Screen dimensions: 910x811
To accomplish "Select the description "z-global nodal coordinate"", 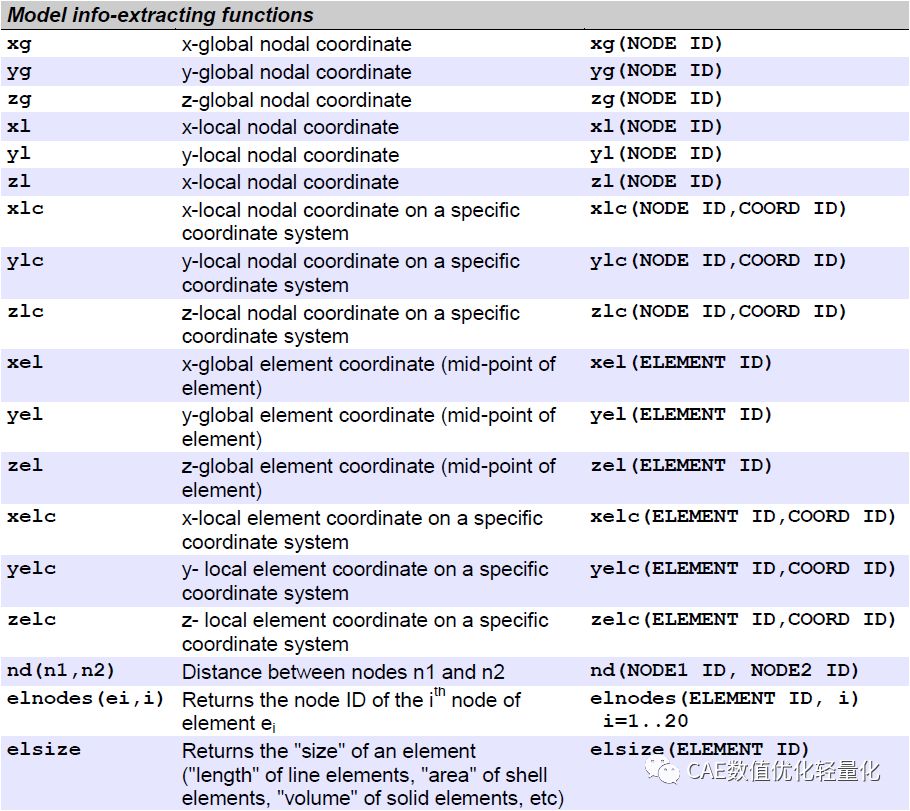I will [297, 100].
